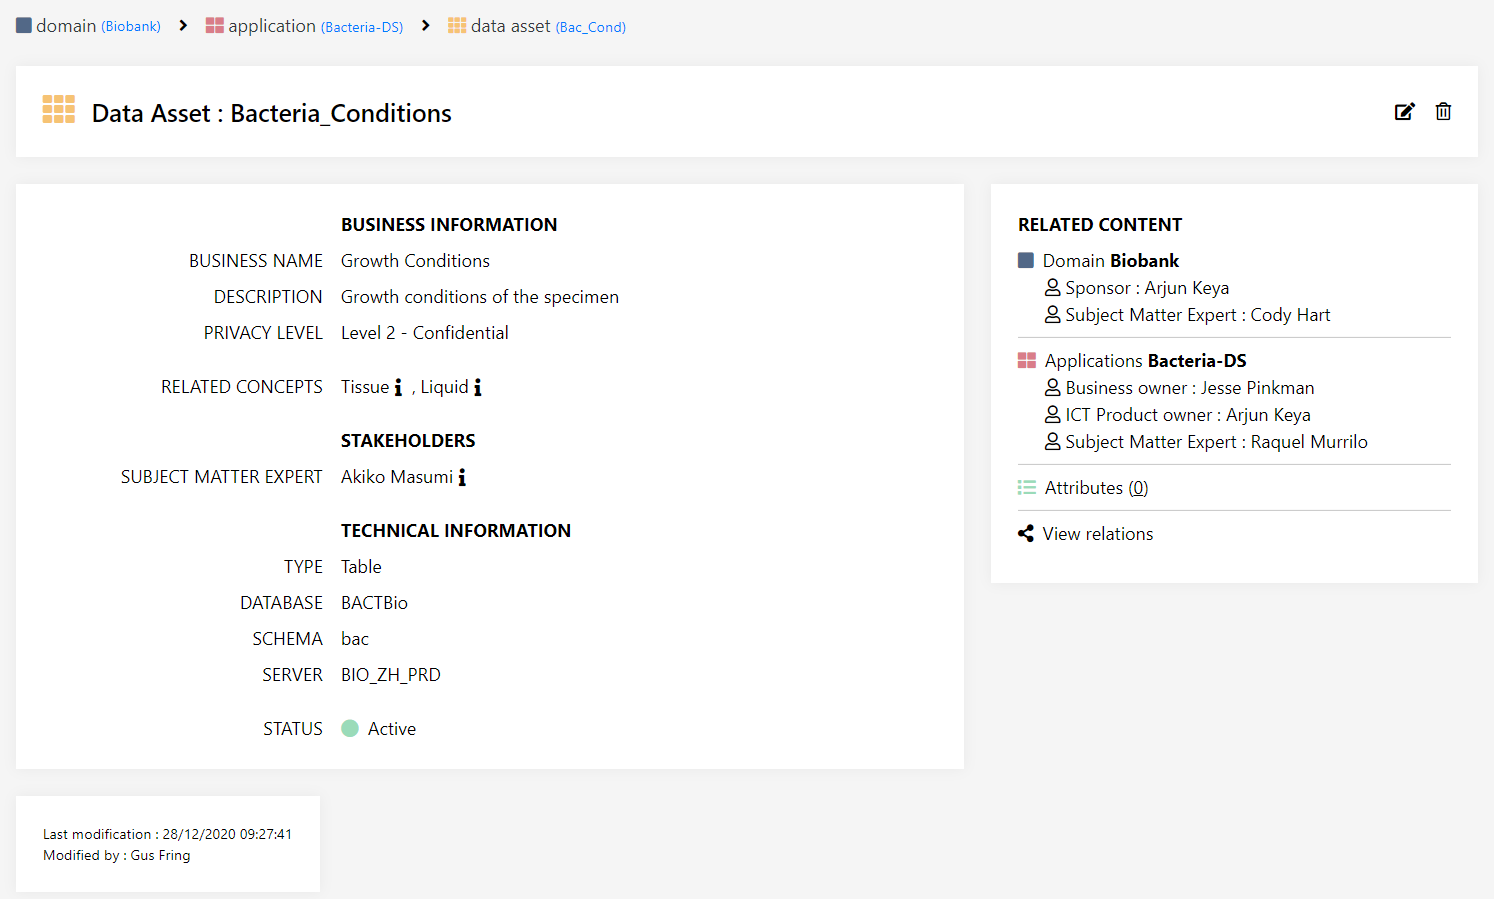Go to application Bacteria-DS breadcrumb
Viewport: 1494px width, 899px height.
coord(305,26)
